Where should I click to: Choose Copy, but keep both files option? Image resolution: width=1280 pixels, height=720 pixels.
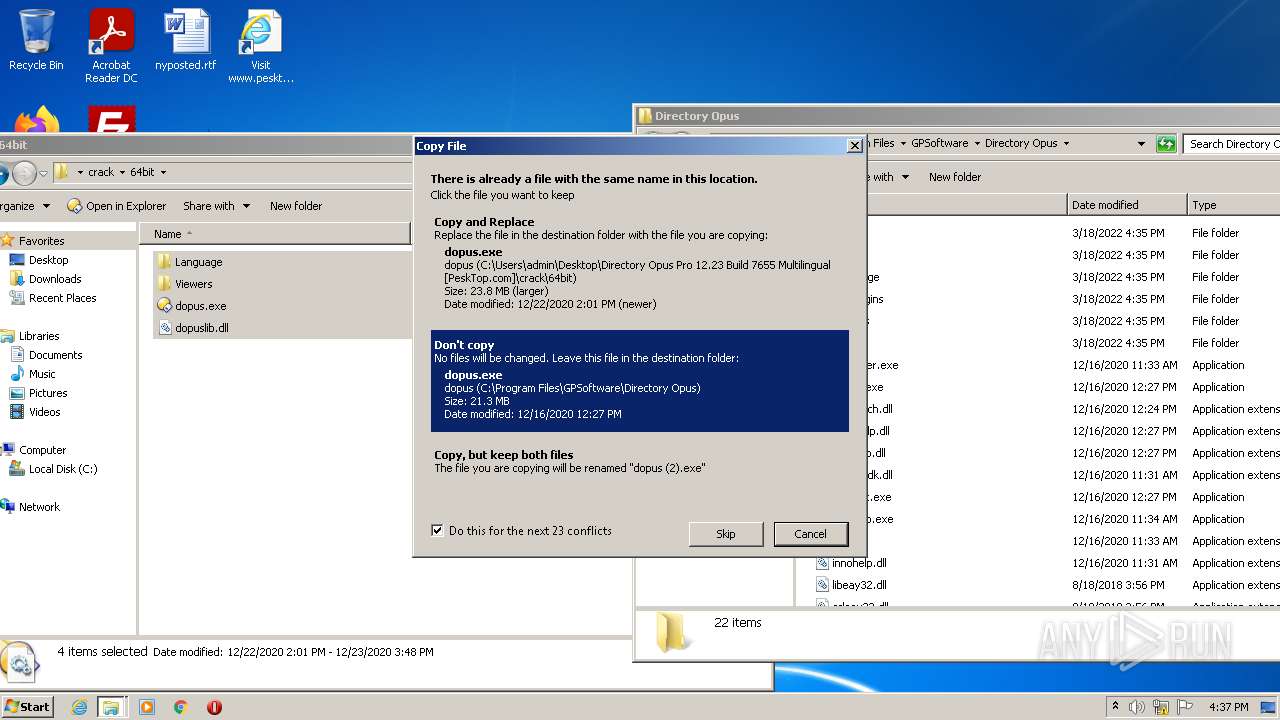point(640,461)
